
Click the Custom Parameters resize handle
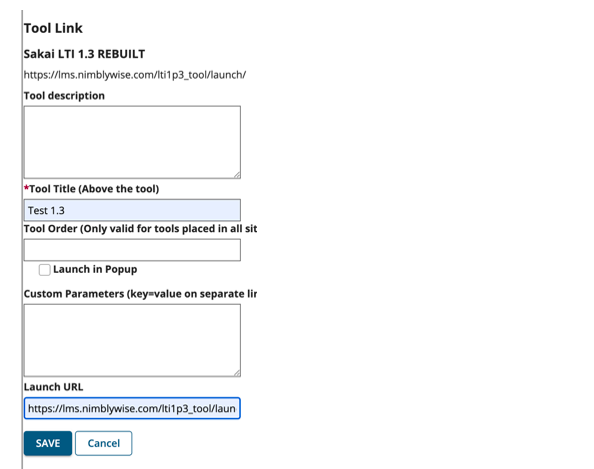(x=237, y=373)
